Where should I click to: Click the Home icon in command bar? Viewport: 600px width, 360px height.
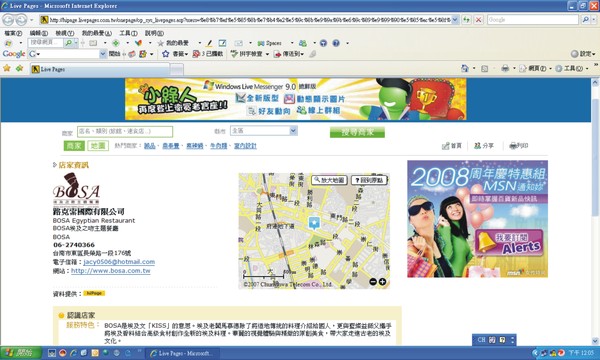pyautogui.click(x=465, y=68)
